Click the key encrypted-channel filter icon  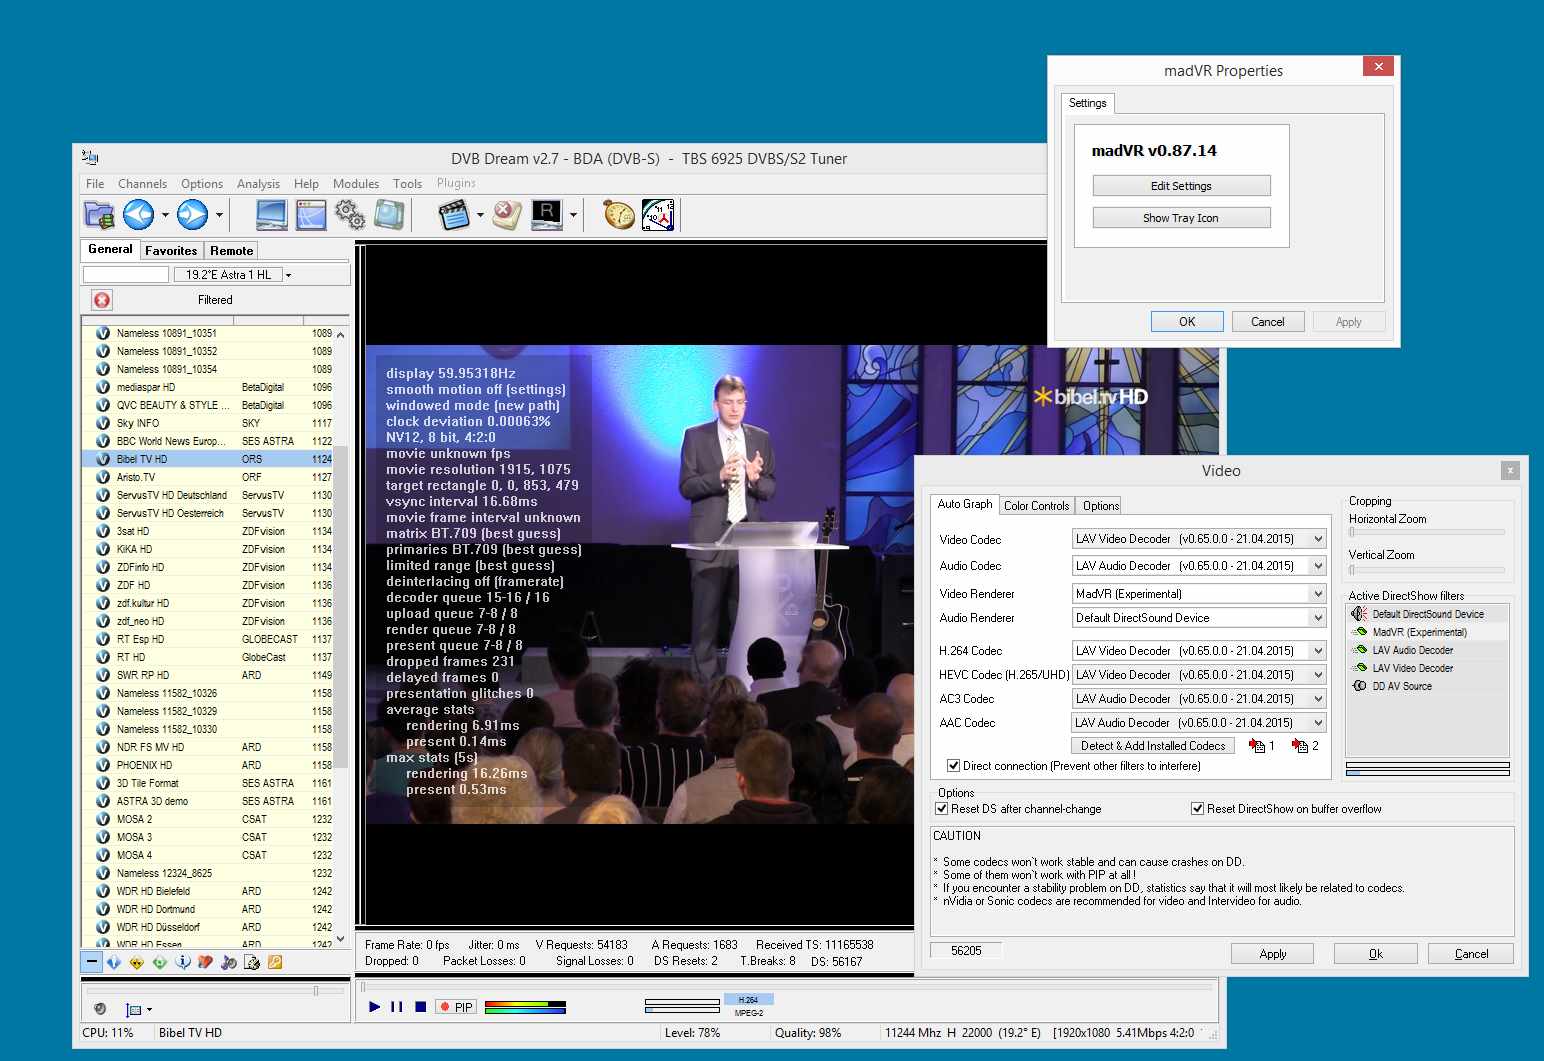pyautogui.click(x=274, y=962)
